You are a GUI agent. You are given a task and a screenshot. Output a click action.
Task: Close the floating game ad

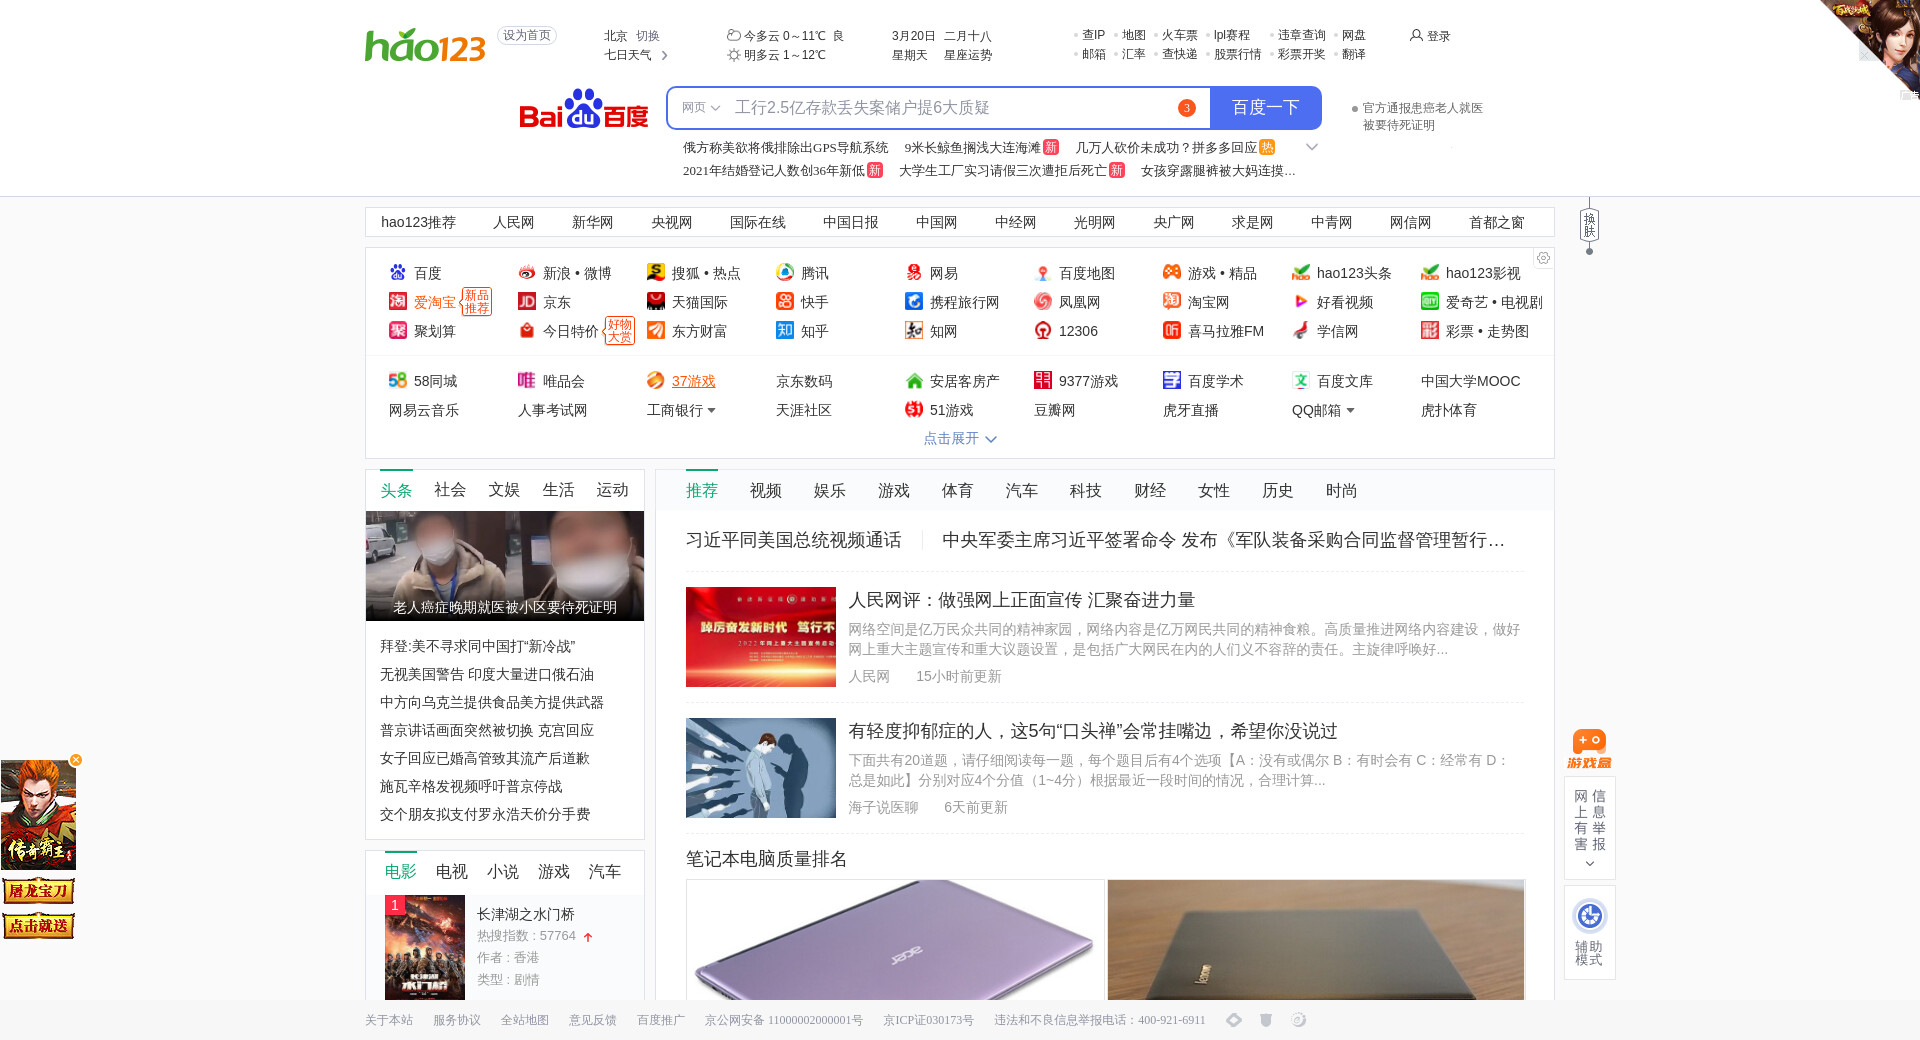click(x=76, y=760)
